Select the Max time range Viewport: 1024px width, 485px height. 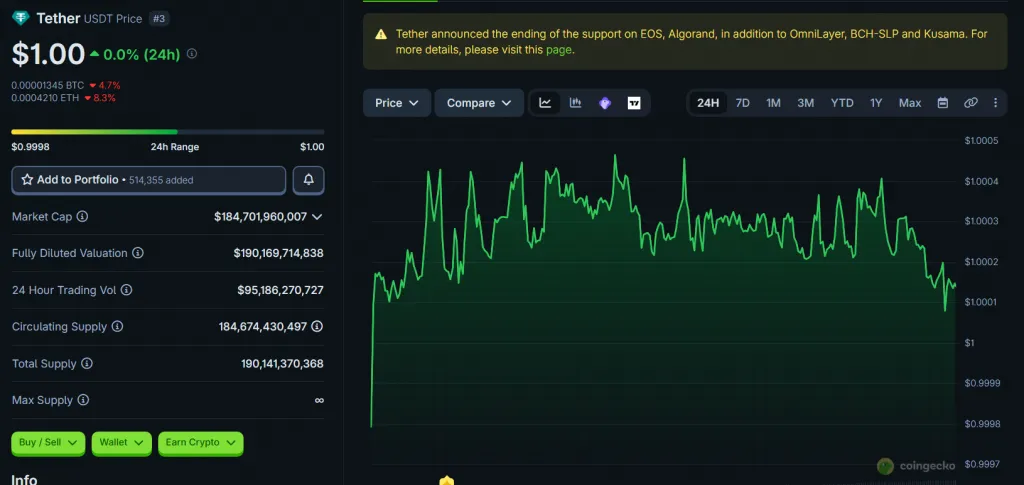click(x=910, y=102)
